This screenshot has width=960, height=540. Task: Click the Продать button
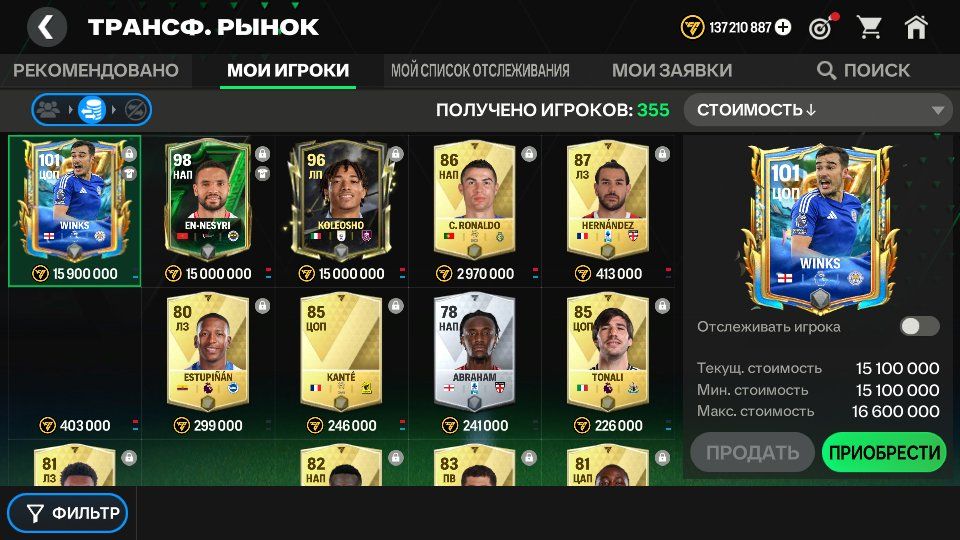click(x=752, y=452)
